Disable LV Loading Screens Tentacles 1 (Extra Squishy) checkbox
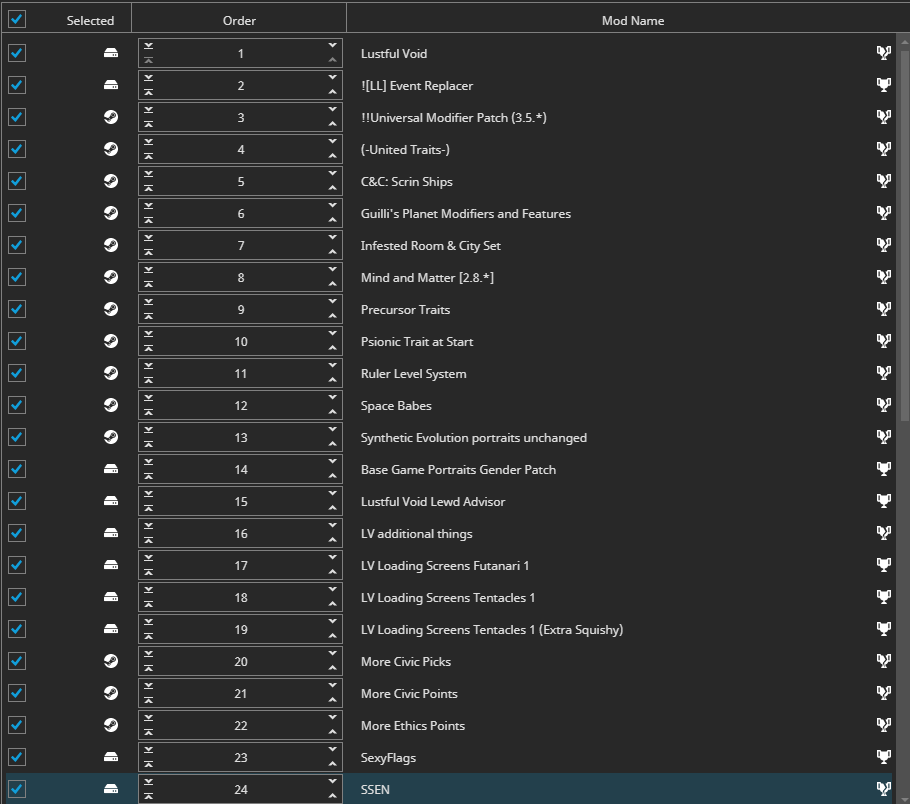The image size is (910, 804). pyautogui.click(x=17, y=629)
